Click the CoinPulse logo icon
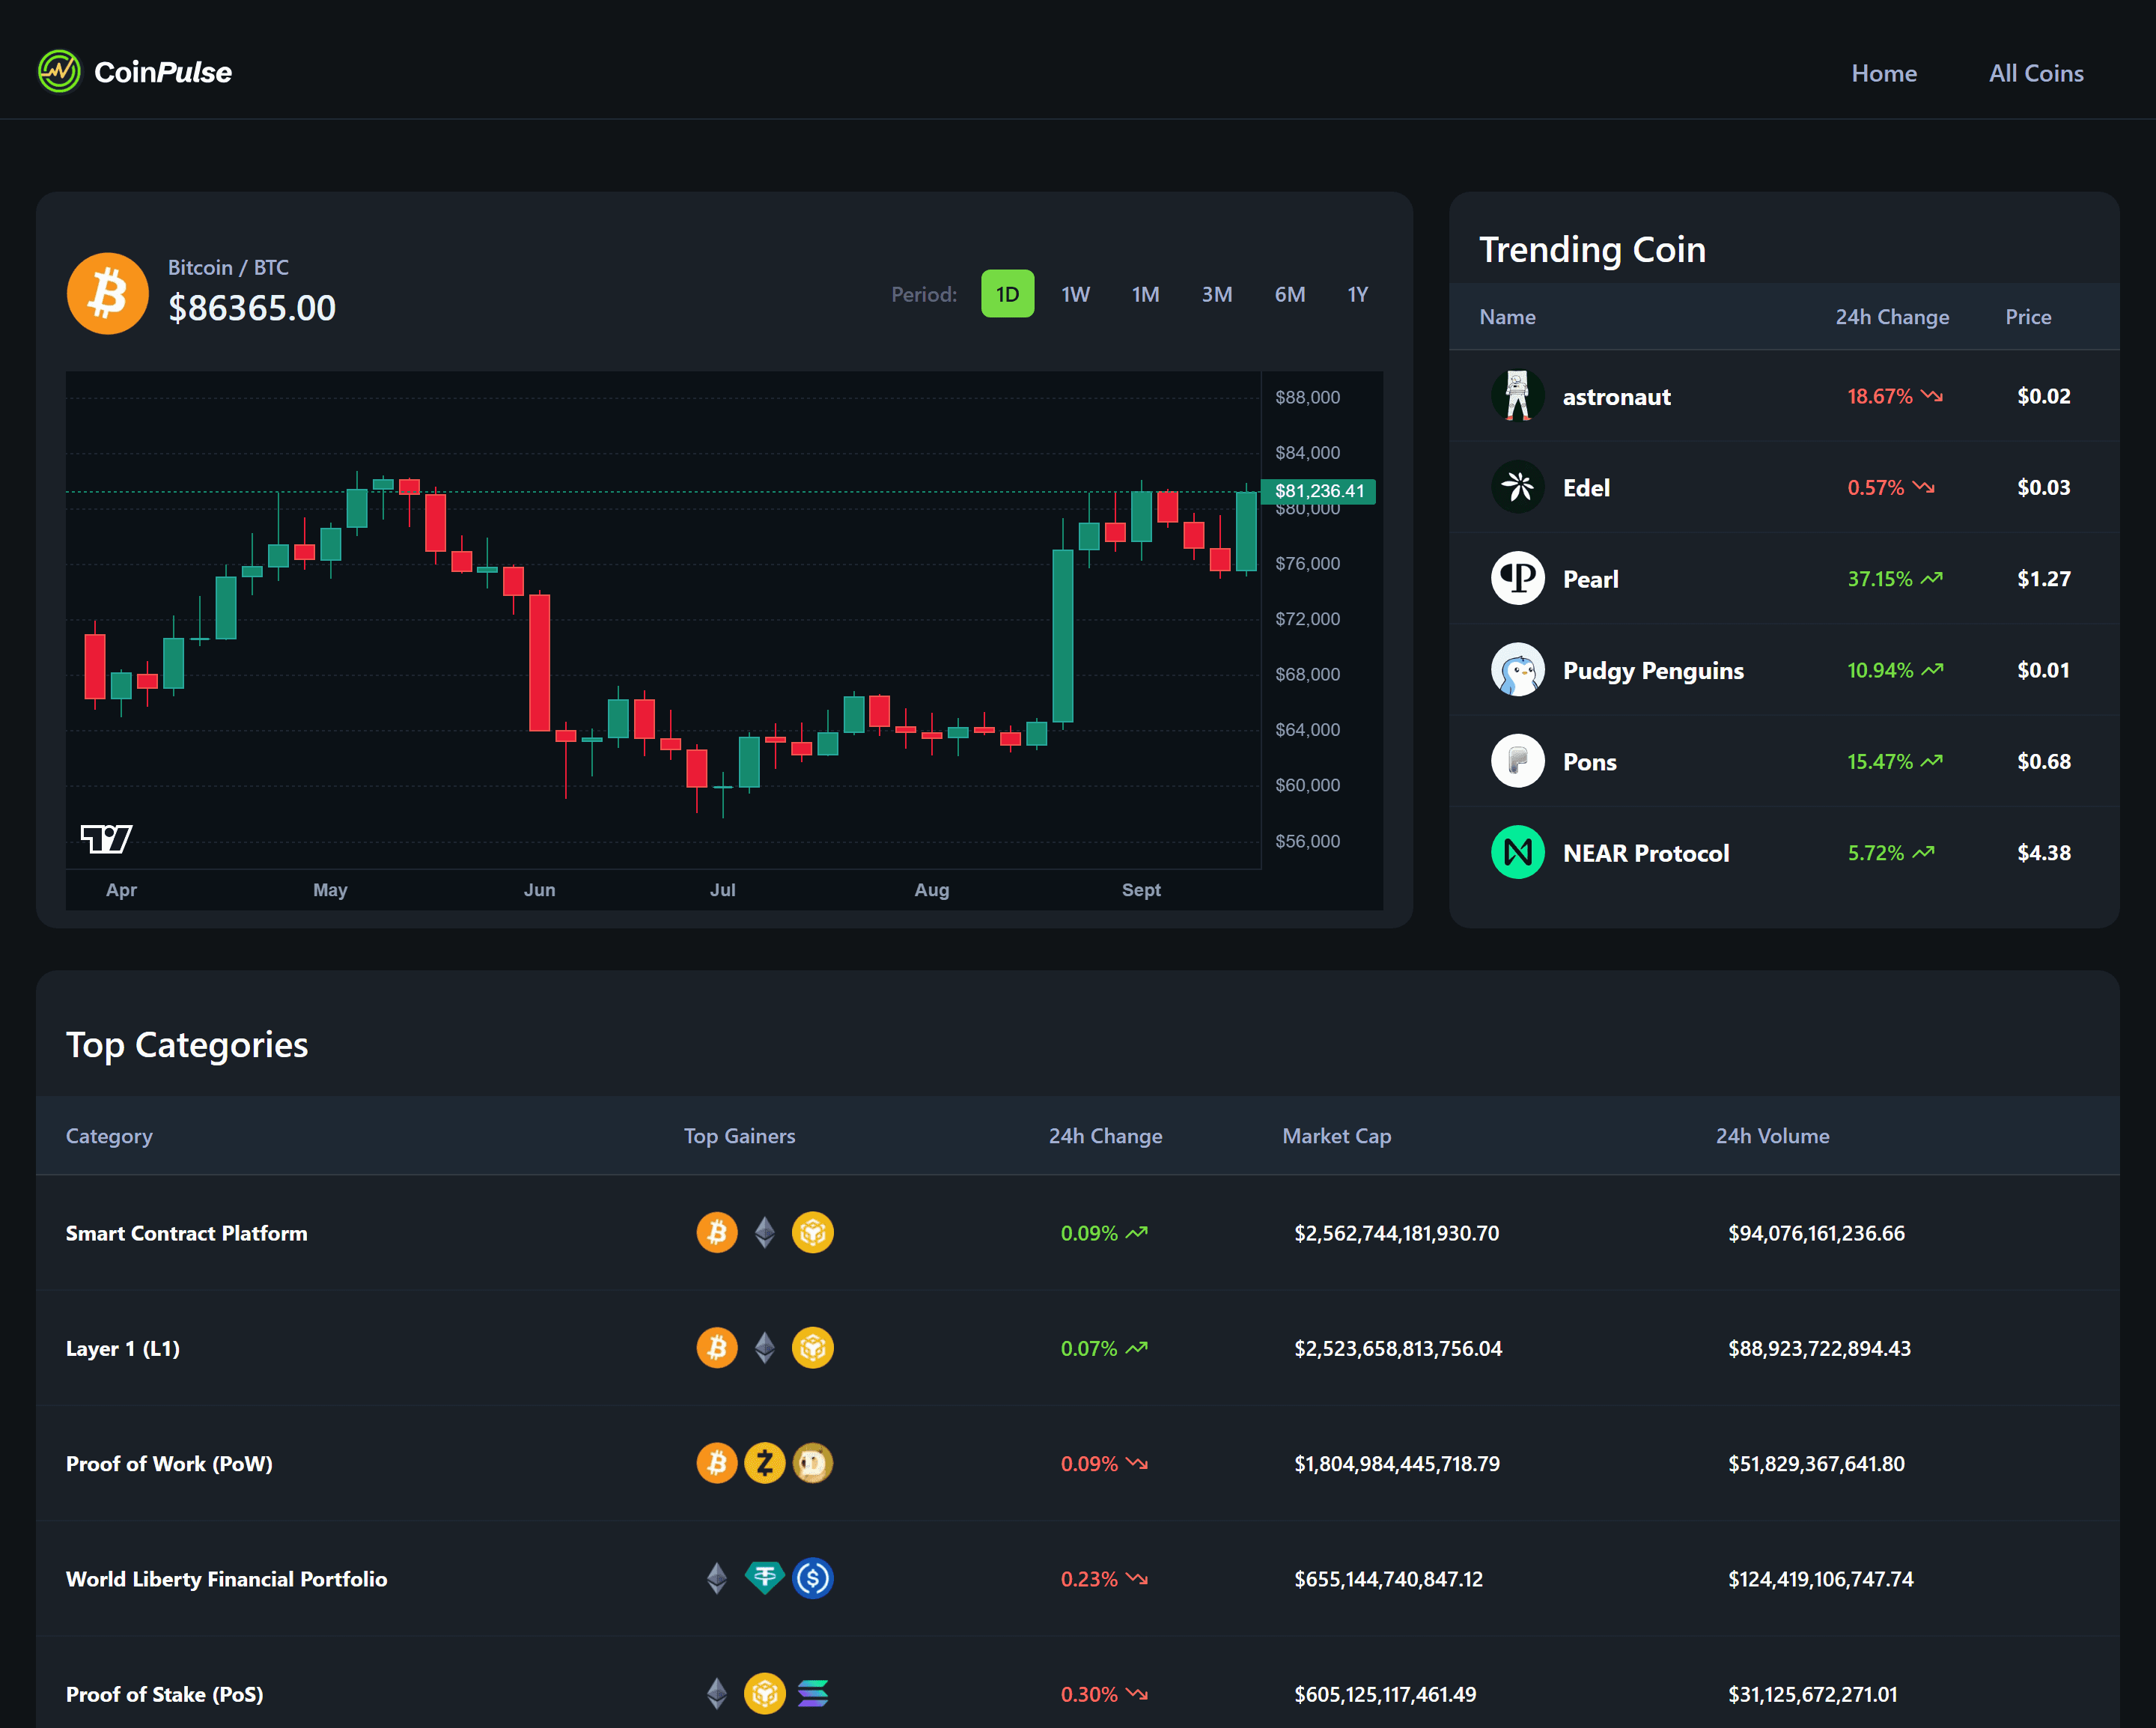 click(59, 72)
